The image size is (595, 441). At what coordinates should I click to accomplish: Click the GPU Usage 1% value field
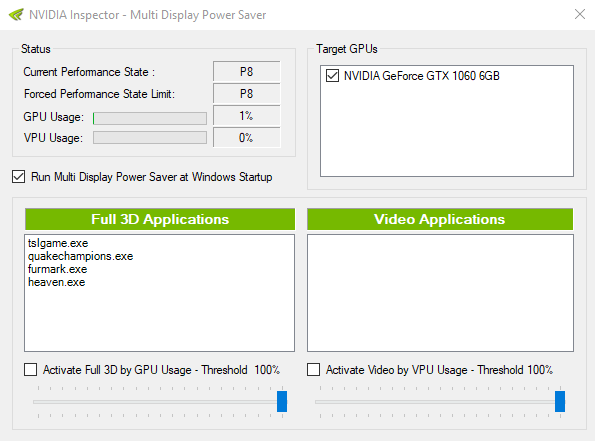pos(247,115)
